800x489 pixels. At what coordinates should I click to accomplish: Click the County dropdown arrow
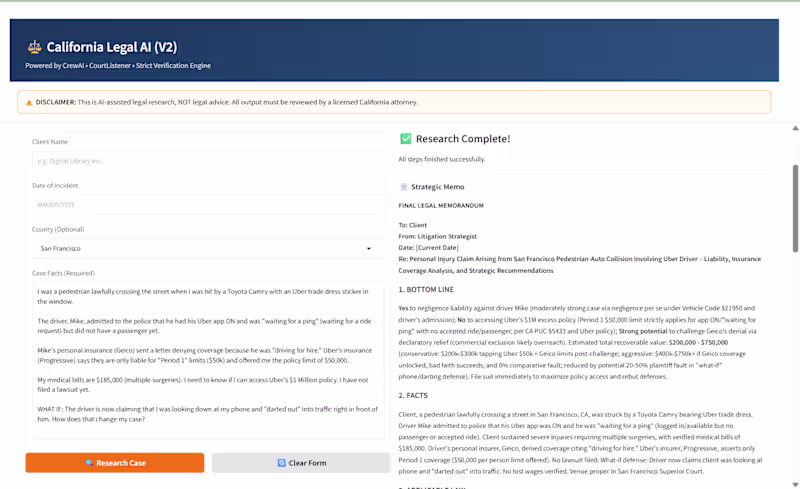pyautogui.click(x=368, y=249)
